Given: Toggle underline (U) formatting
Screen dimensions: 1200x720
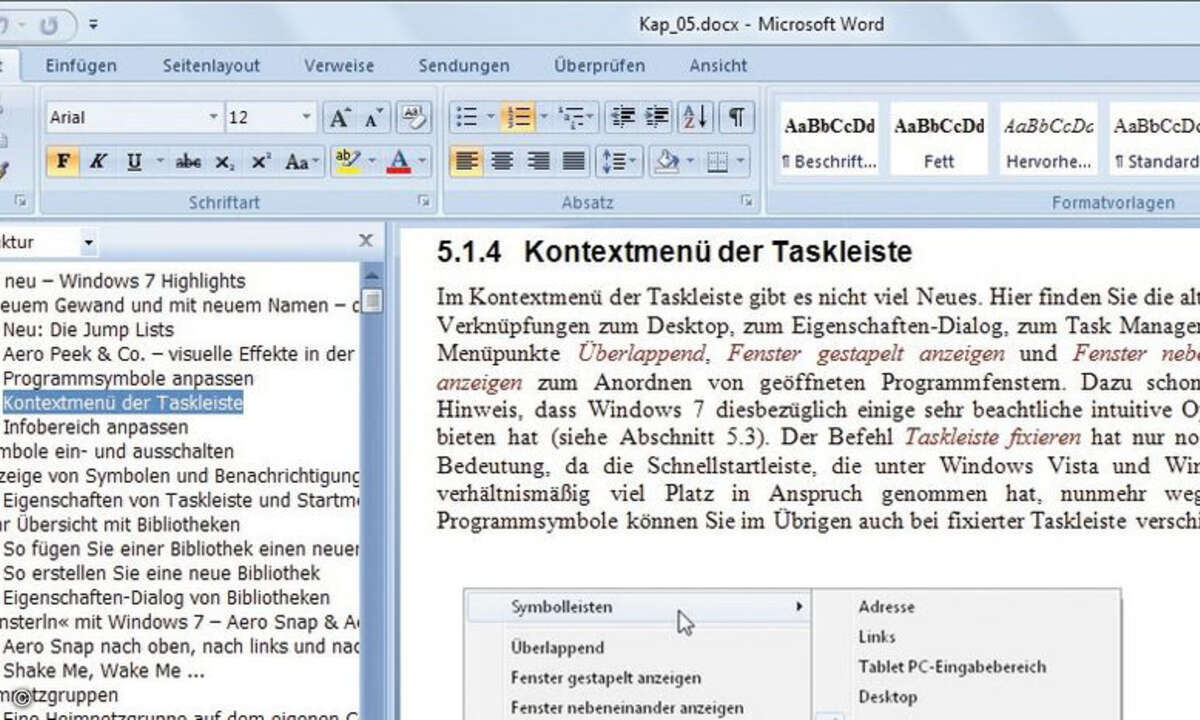Looking at the screenshot, I should (x=133, y=161).
